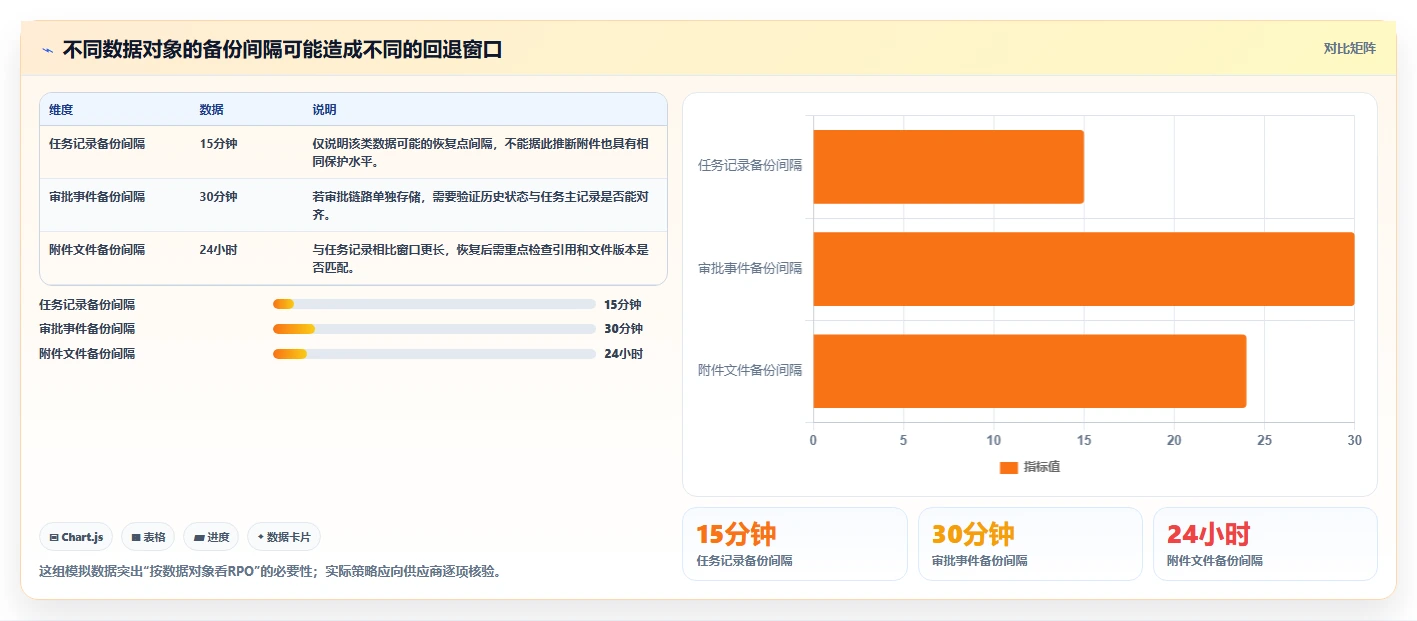
Task: Click the description starting 若审批链路单独存储
Action: click(482, 206)
